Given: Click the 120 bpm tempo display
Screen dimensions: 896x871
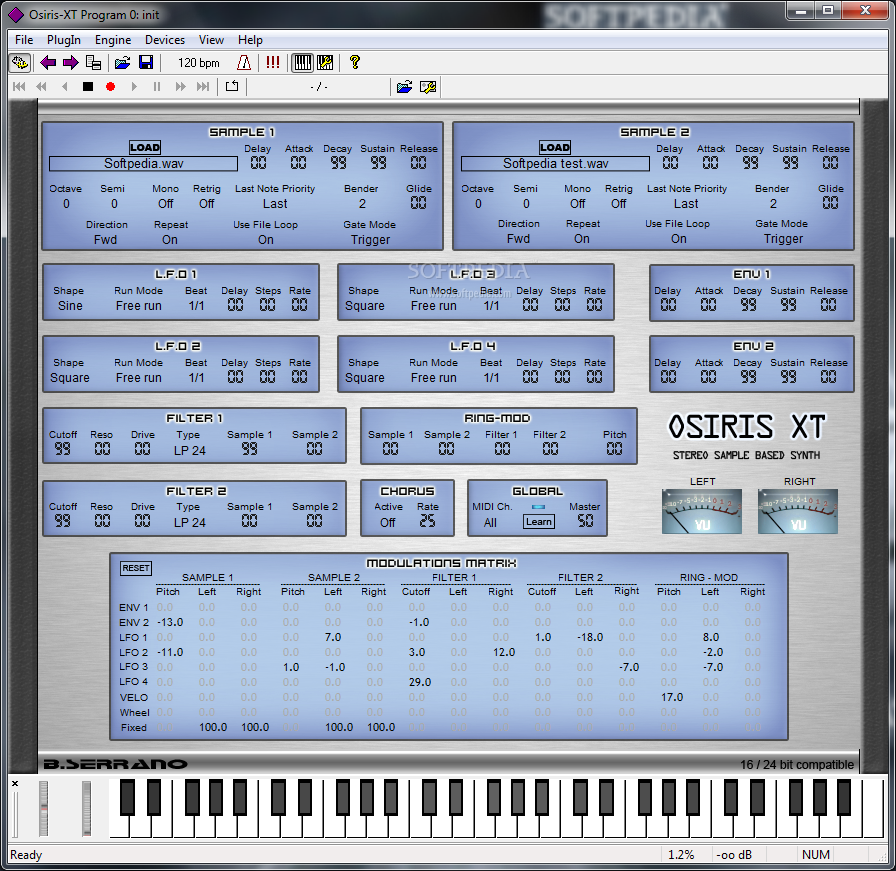Looking at the screenshot, I should coord(198,63).
